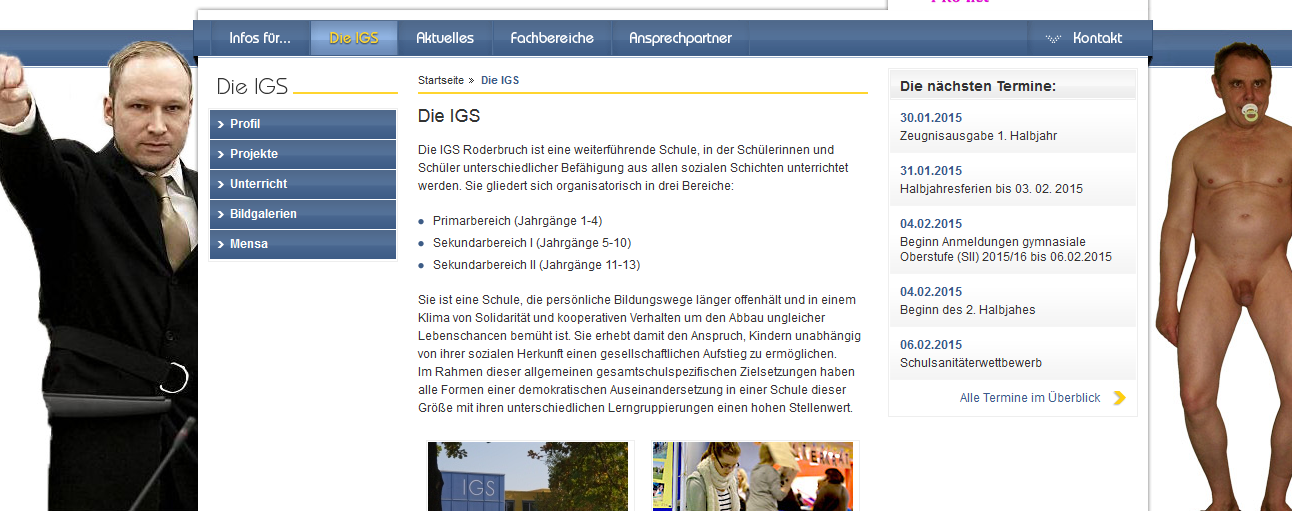Click the Startseite breadcrumb link

(x=441, y=80)
